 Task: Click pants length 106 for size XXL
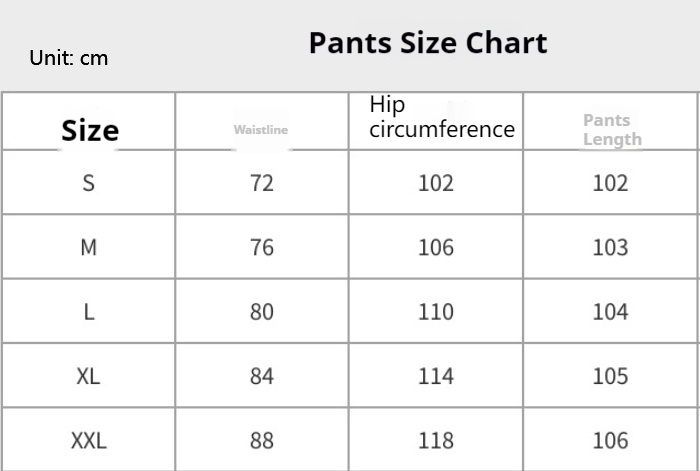point(610,440)
